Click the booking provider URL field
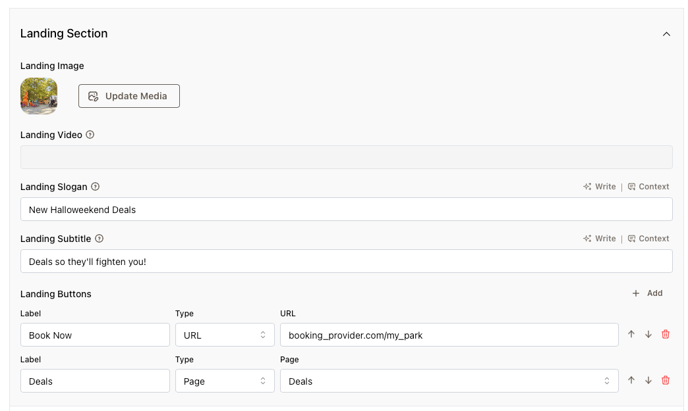This screenshot has width=688, height=411. point(448,335)
